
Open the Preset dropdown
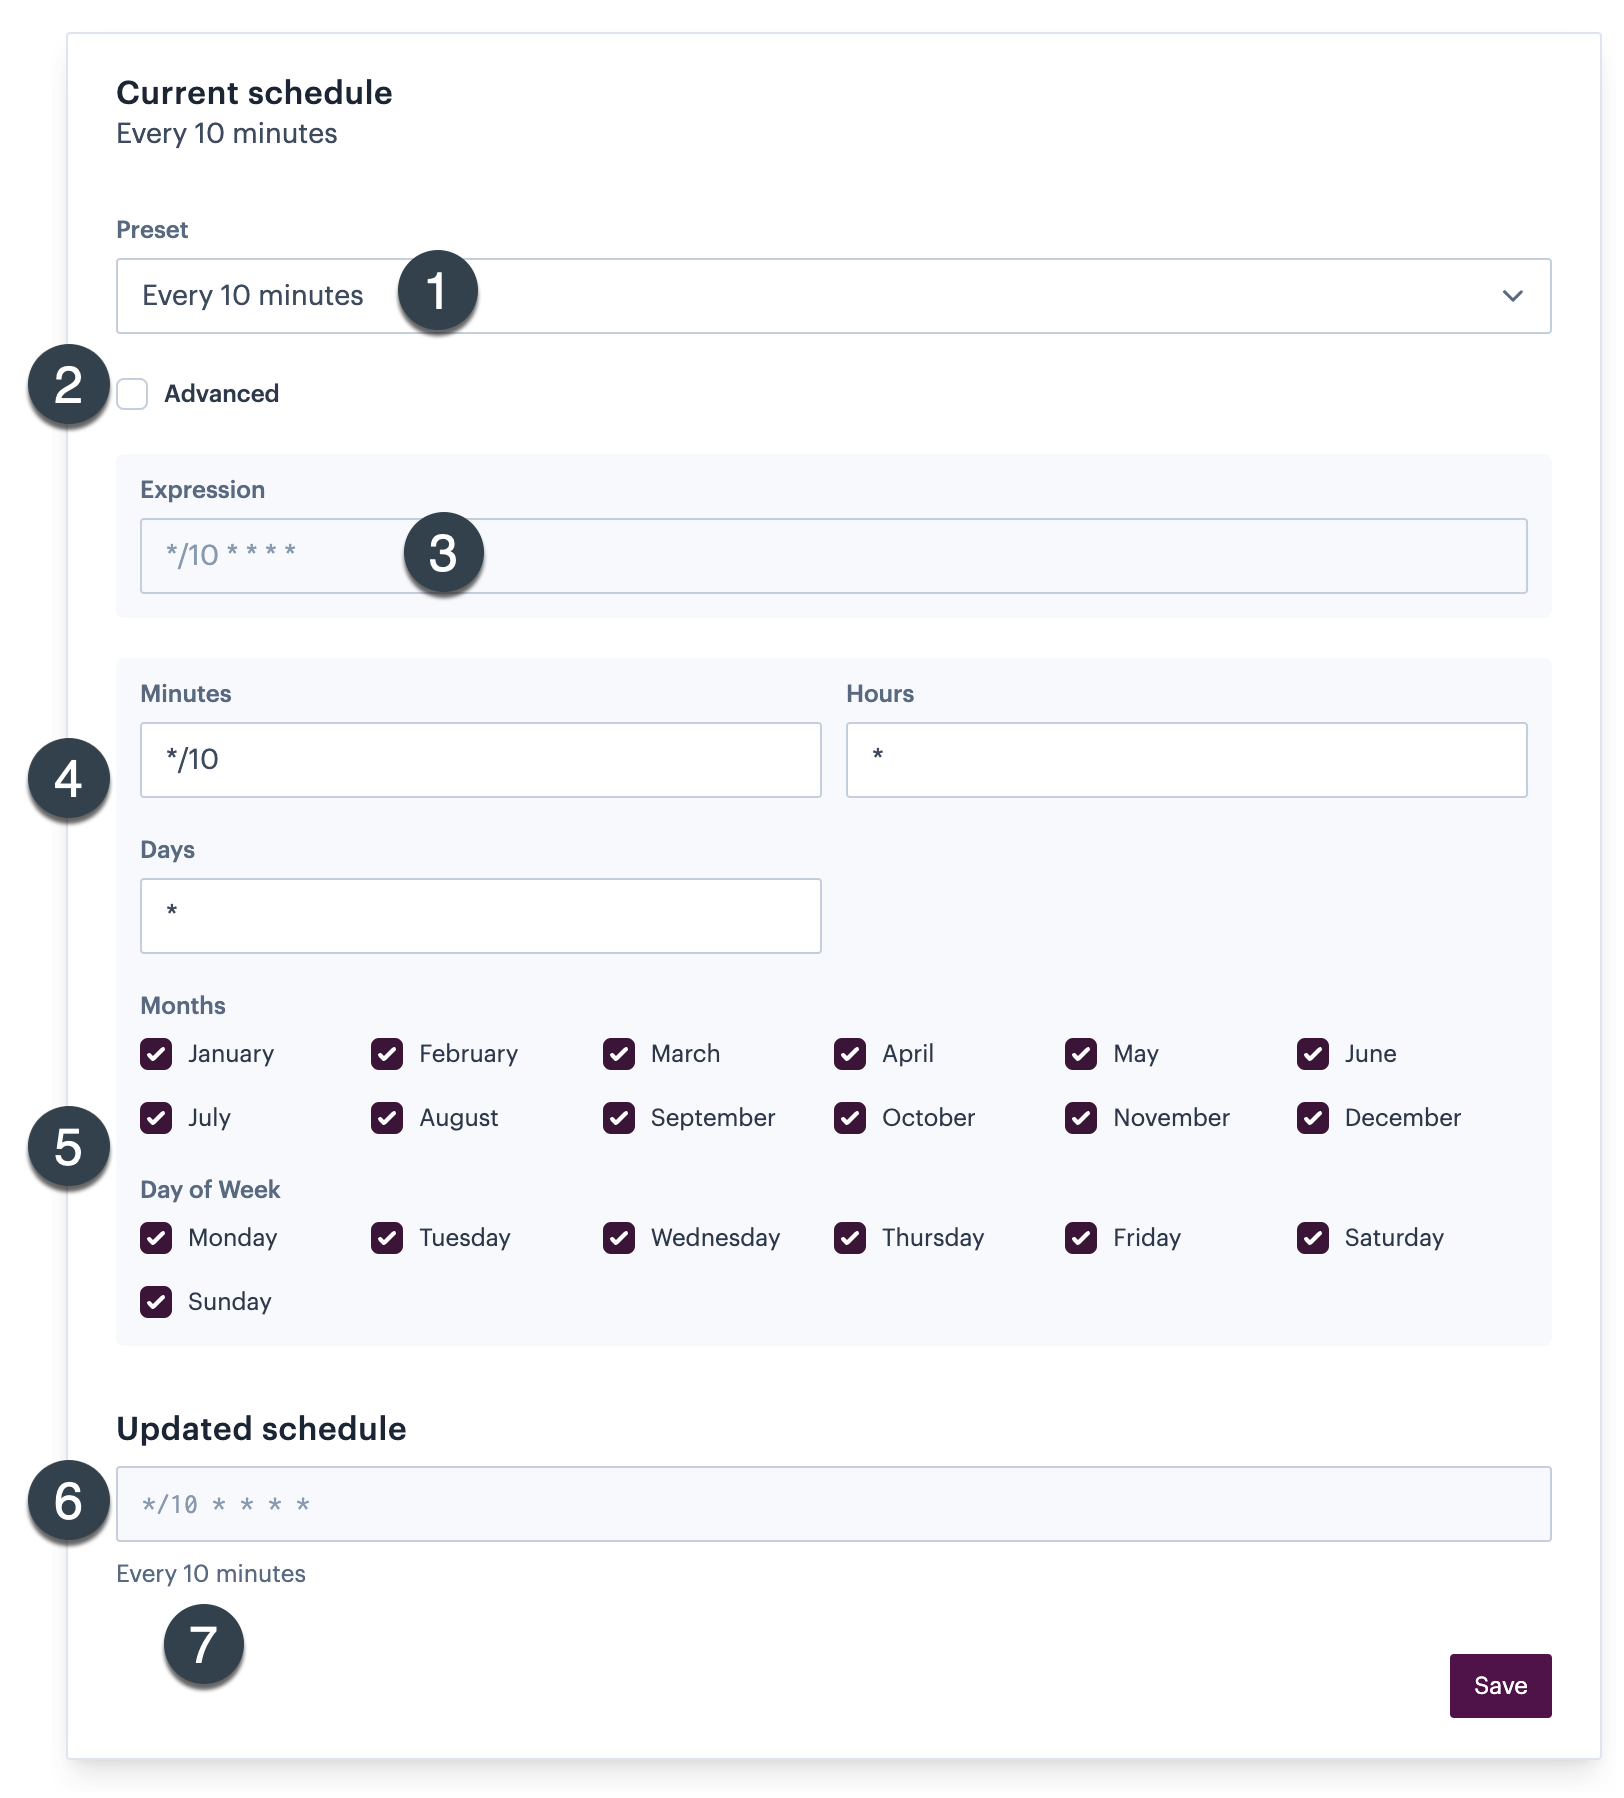point(832,296)
